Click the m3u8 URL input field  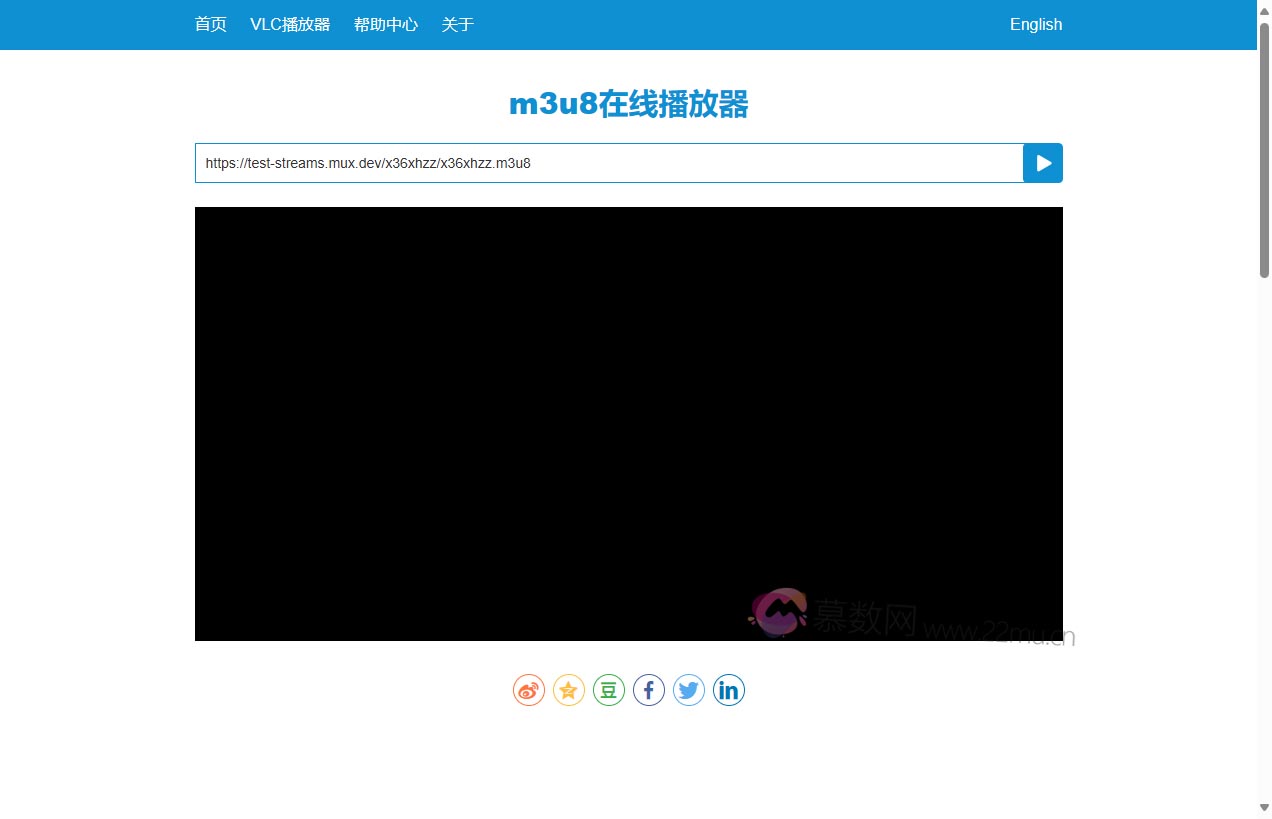(x=600, y=163)
